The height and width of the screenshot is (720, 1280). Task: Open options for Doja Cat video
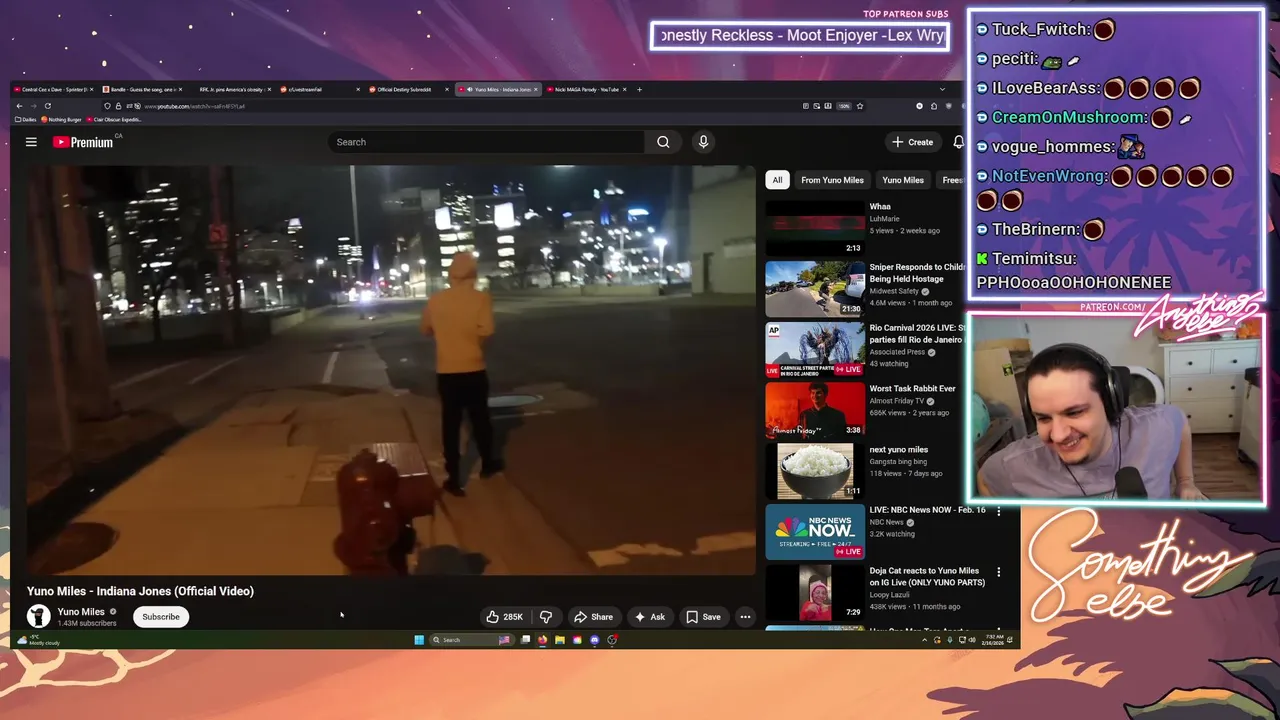pyautogui.click(x=998, y=572)
